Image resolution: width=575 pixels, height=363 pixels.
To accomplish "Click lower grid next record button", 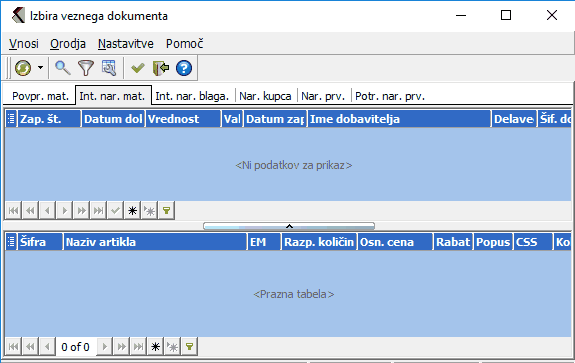I will [x=105, y=346].
